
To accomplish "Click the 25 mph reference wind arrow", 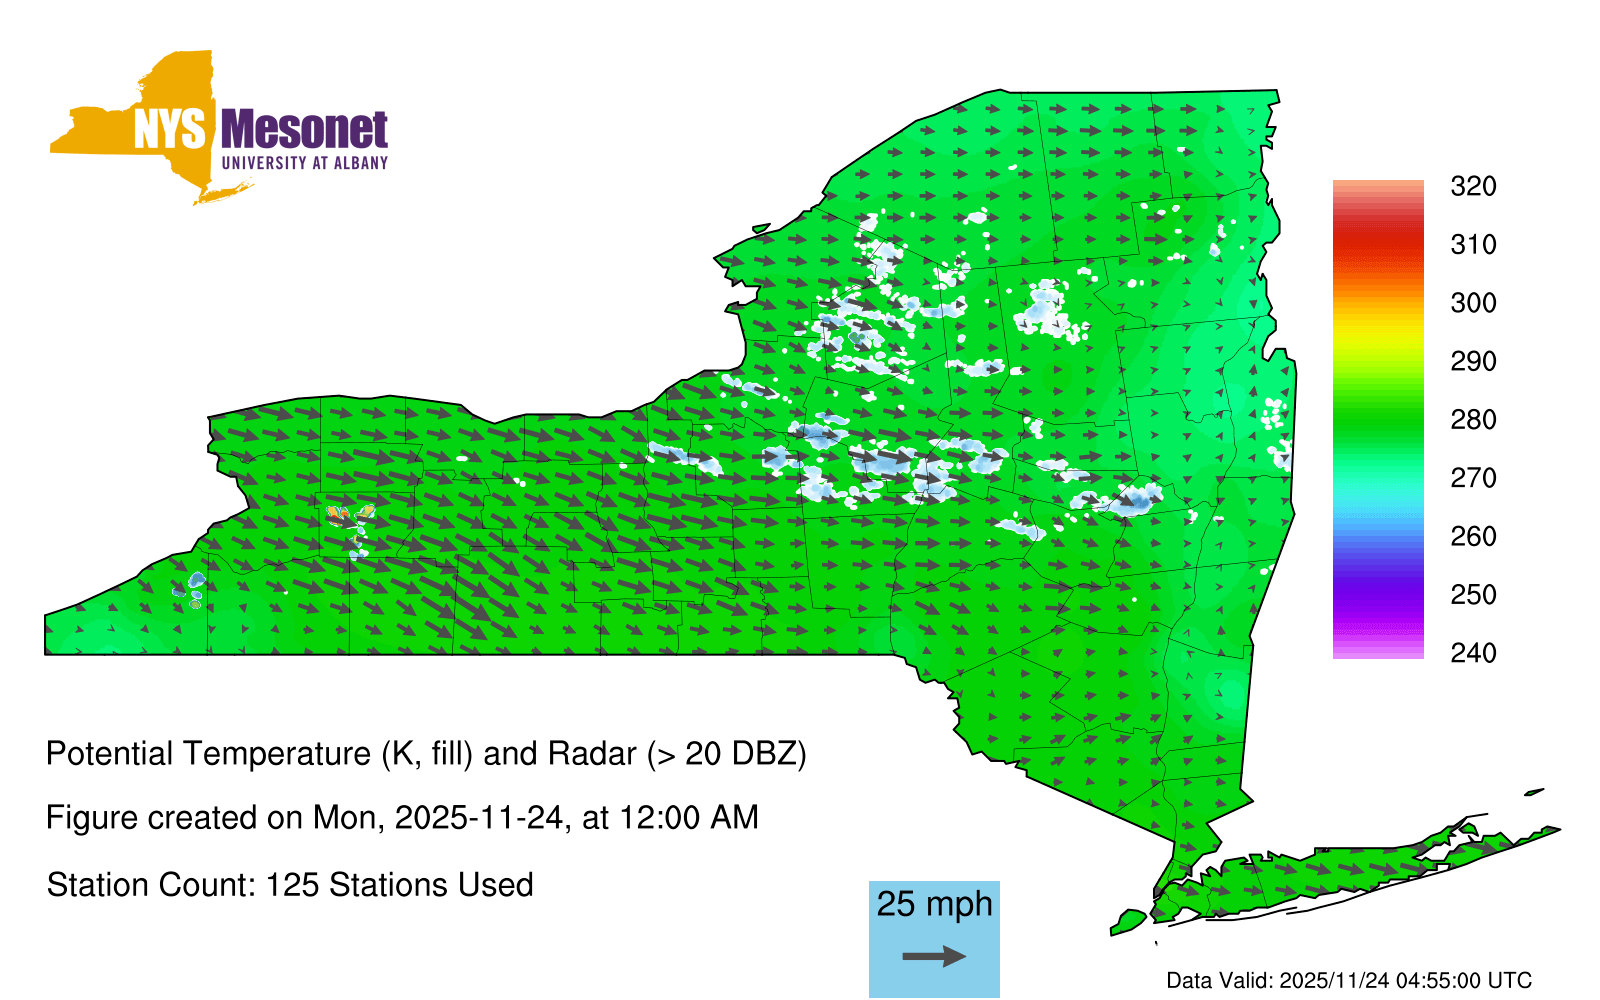I will click(934, 957).
